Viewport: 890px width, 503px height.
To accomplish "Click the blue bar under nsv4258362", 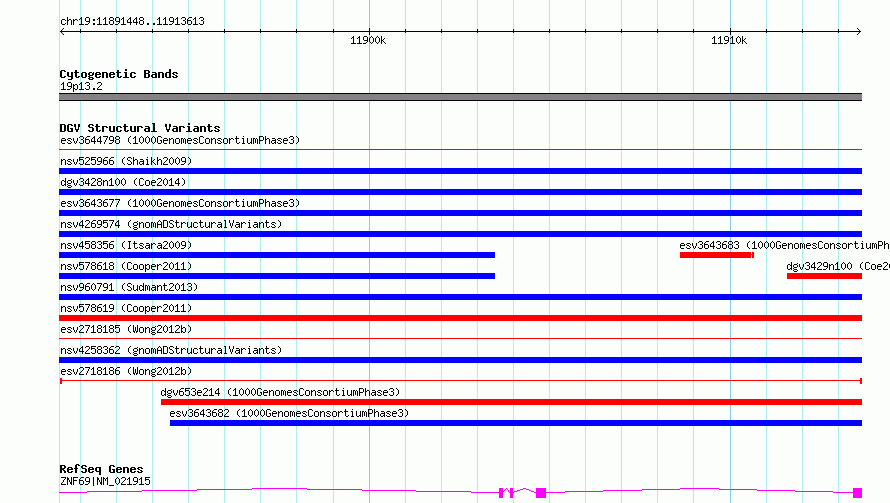I will 460,360.
